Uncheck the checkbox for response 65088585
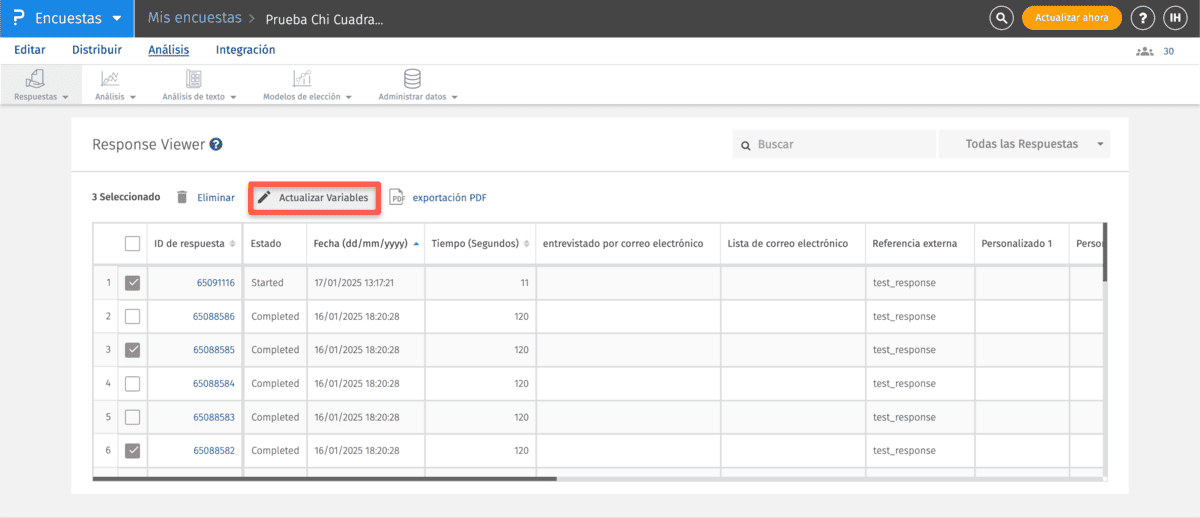Image resolution: width=1200 pixels, height=518 pixels. (132, 350)
